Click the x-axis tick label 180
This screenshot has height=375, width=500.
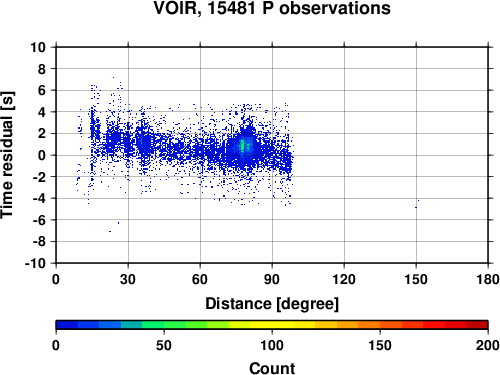coord(488,279)
